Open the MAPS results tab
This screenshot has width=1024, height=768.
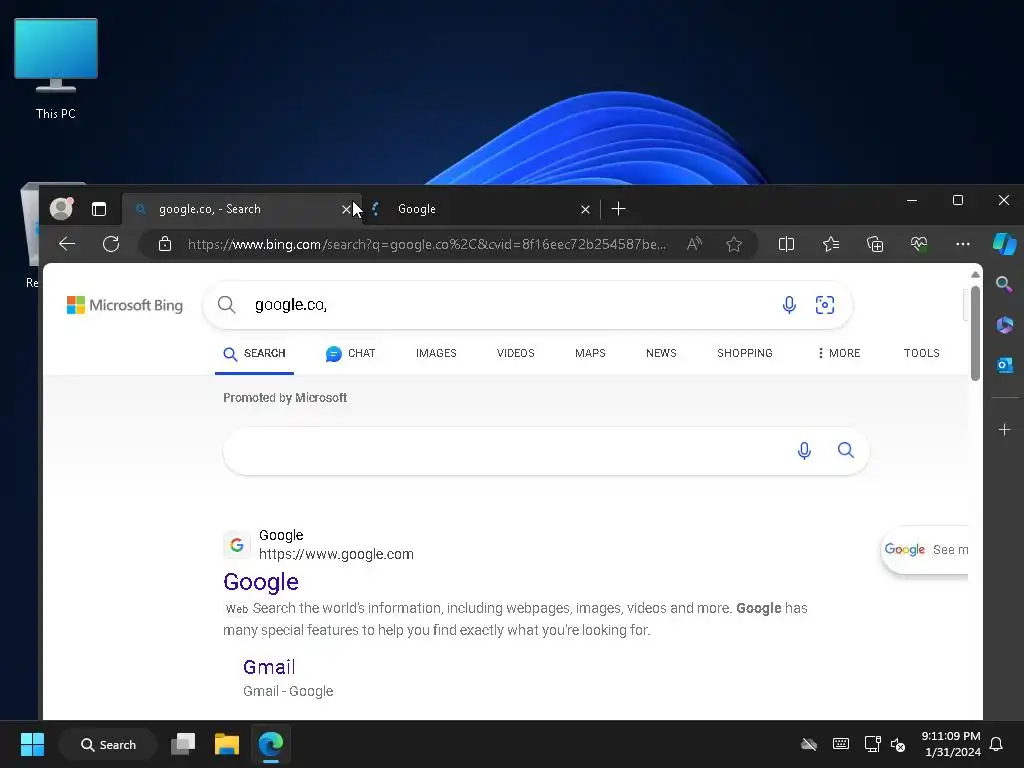point(590,353)
